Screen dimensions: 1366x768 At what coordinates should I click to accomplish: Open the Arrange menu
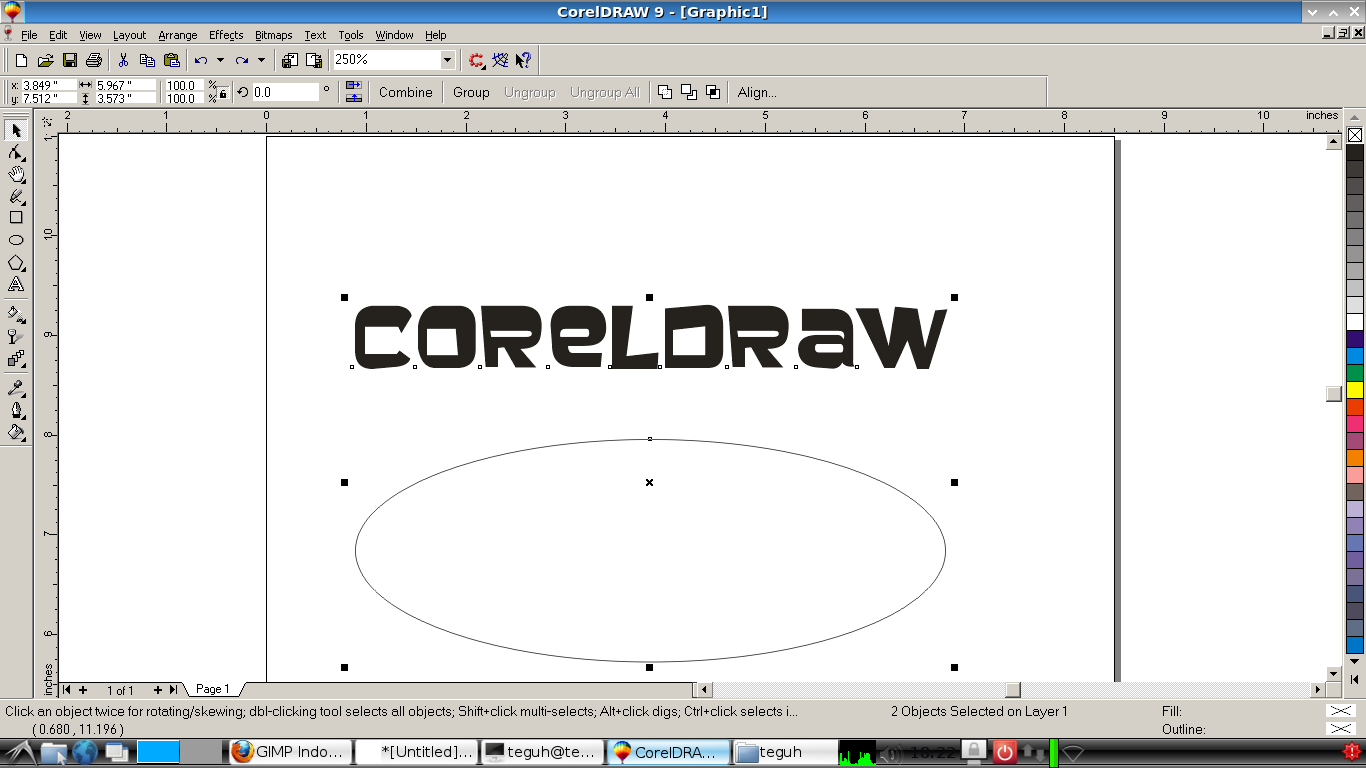(177, 35)
